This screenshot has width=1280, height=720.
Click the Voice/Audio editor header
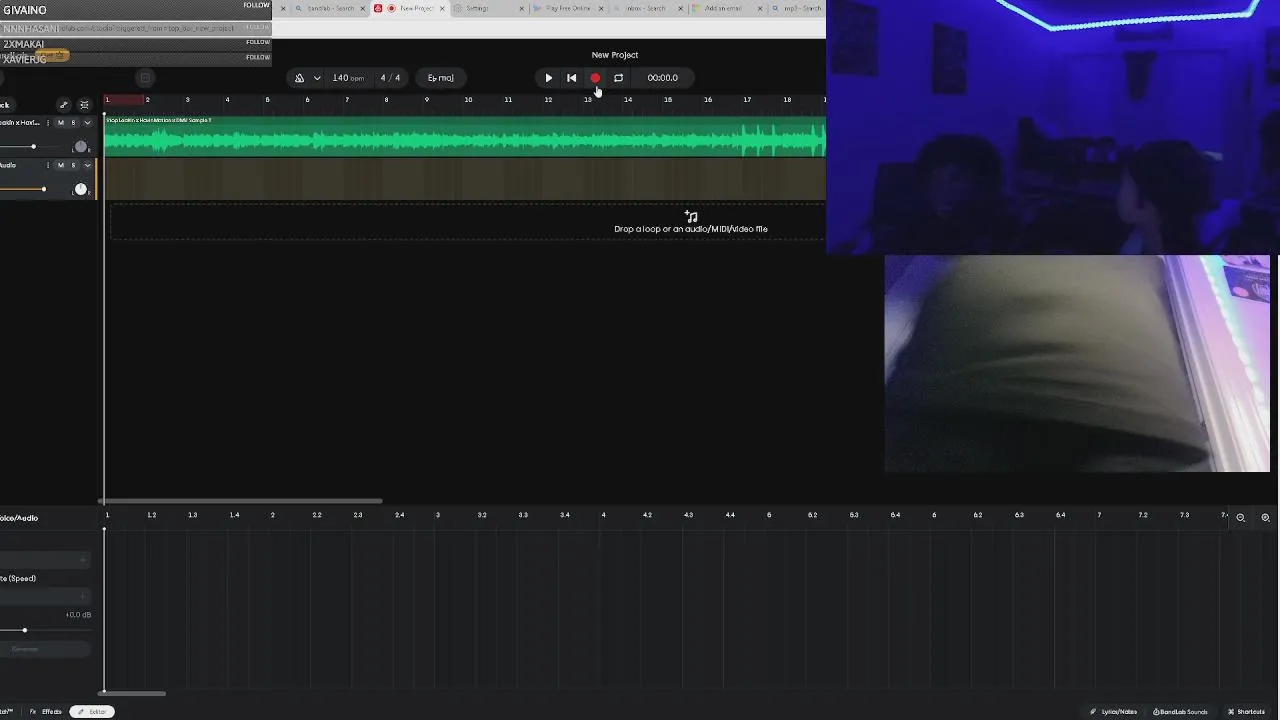(19, 518)
